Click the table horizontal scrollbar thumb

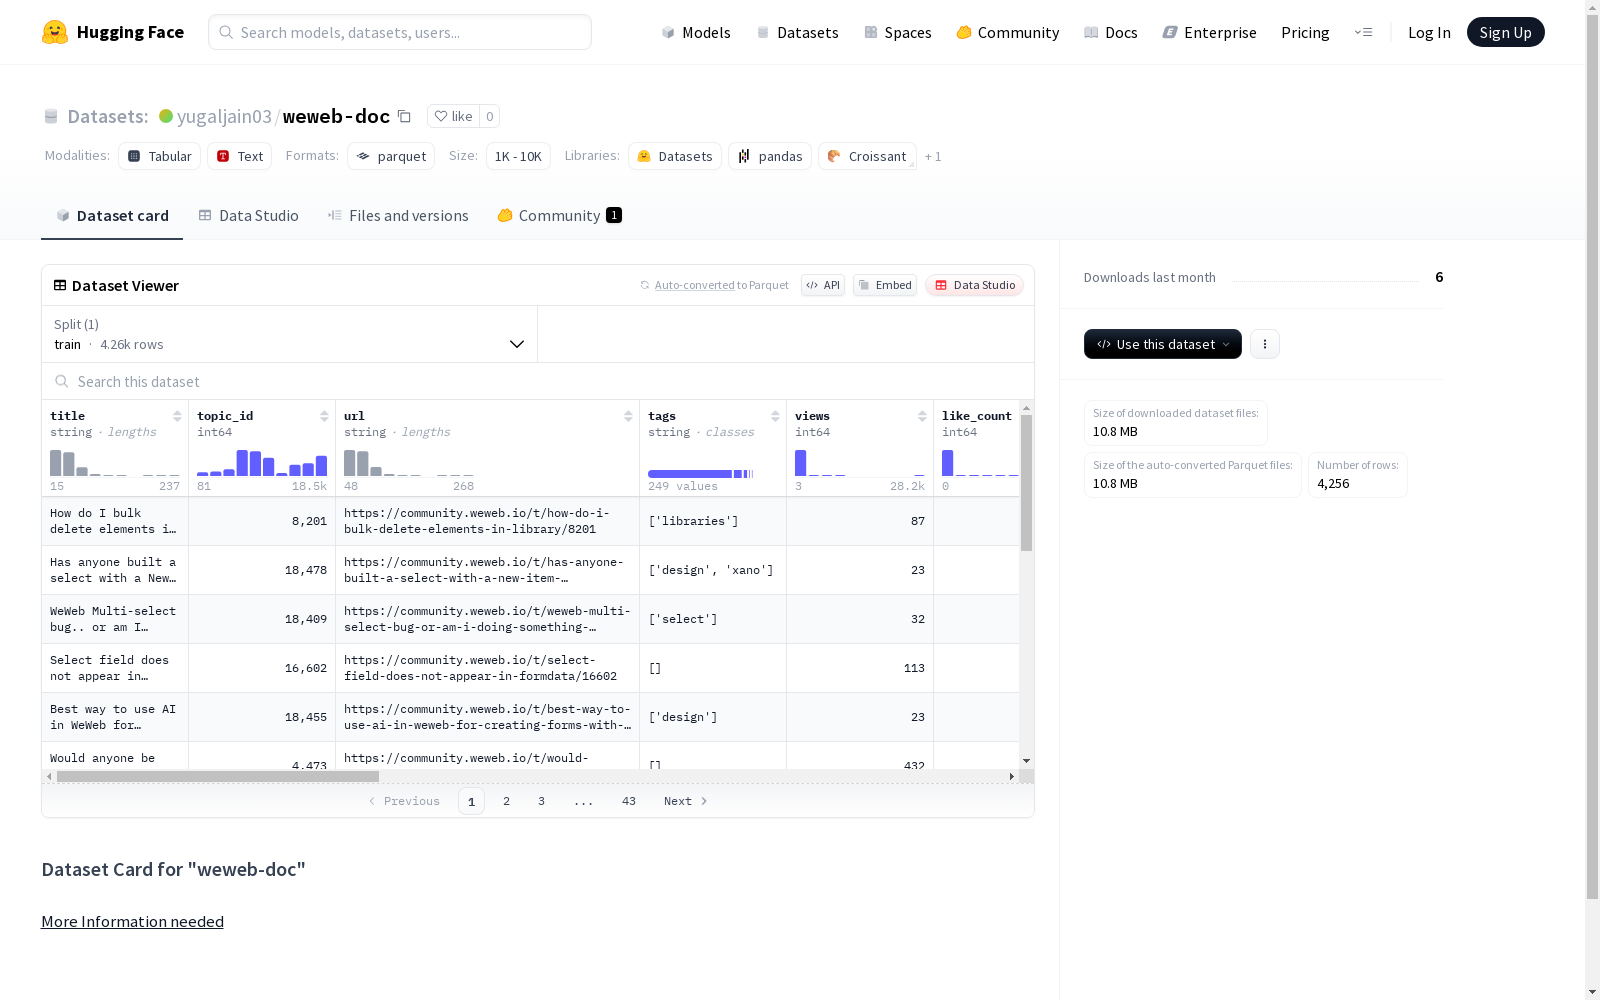[218, 776]
